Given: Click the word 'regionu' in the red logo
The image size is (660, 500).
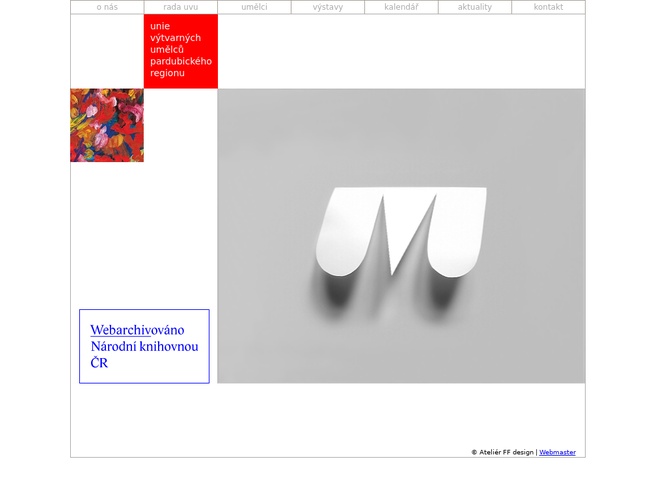Looking at the screenshot, I should click(167, 74).
